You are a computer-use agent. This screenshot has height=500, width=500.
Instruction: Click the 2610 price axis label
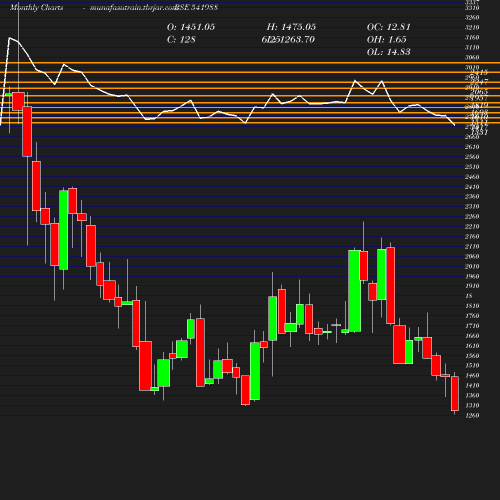click(x=472, y=147)
